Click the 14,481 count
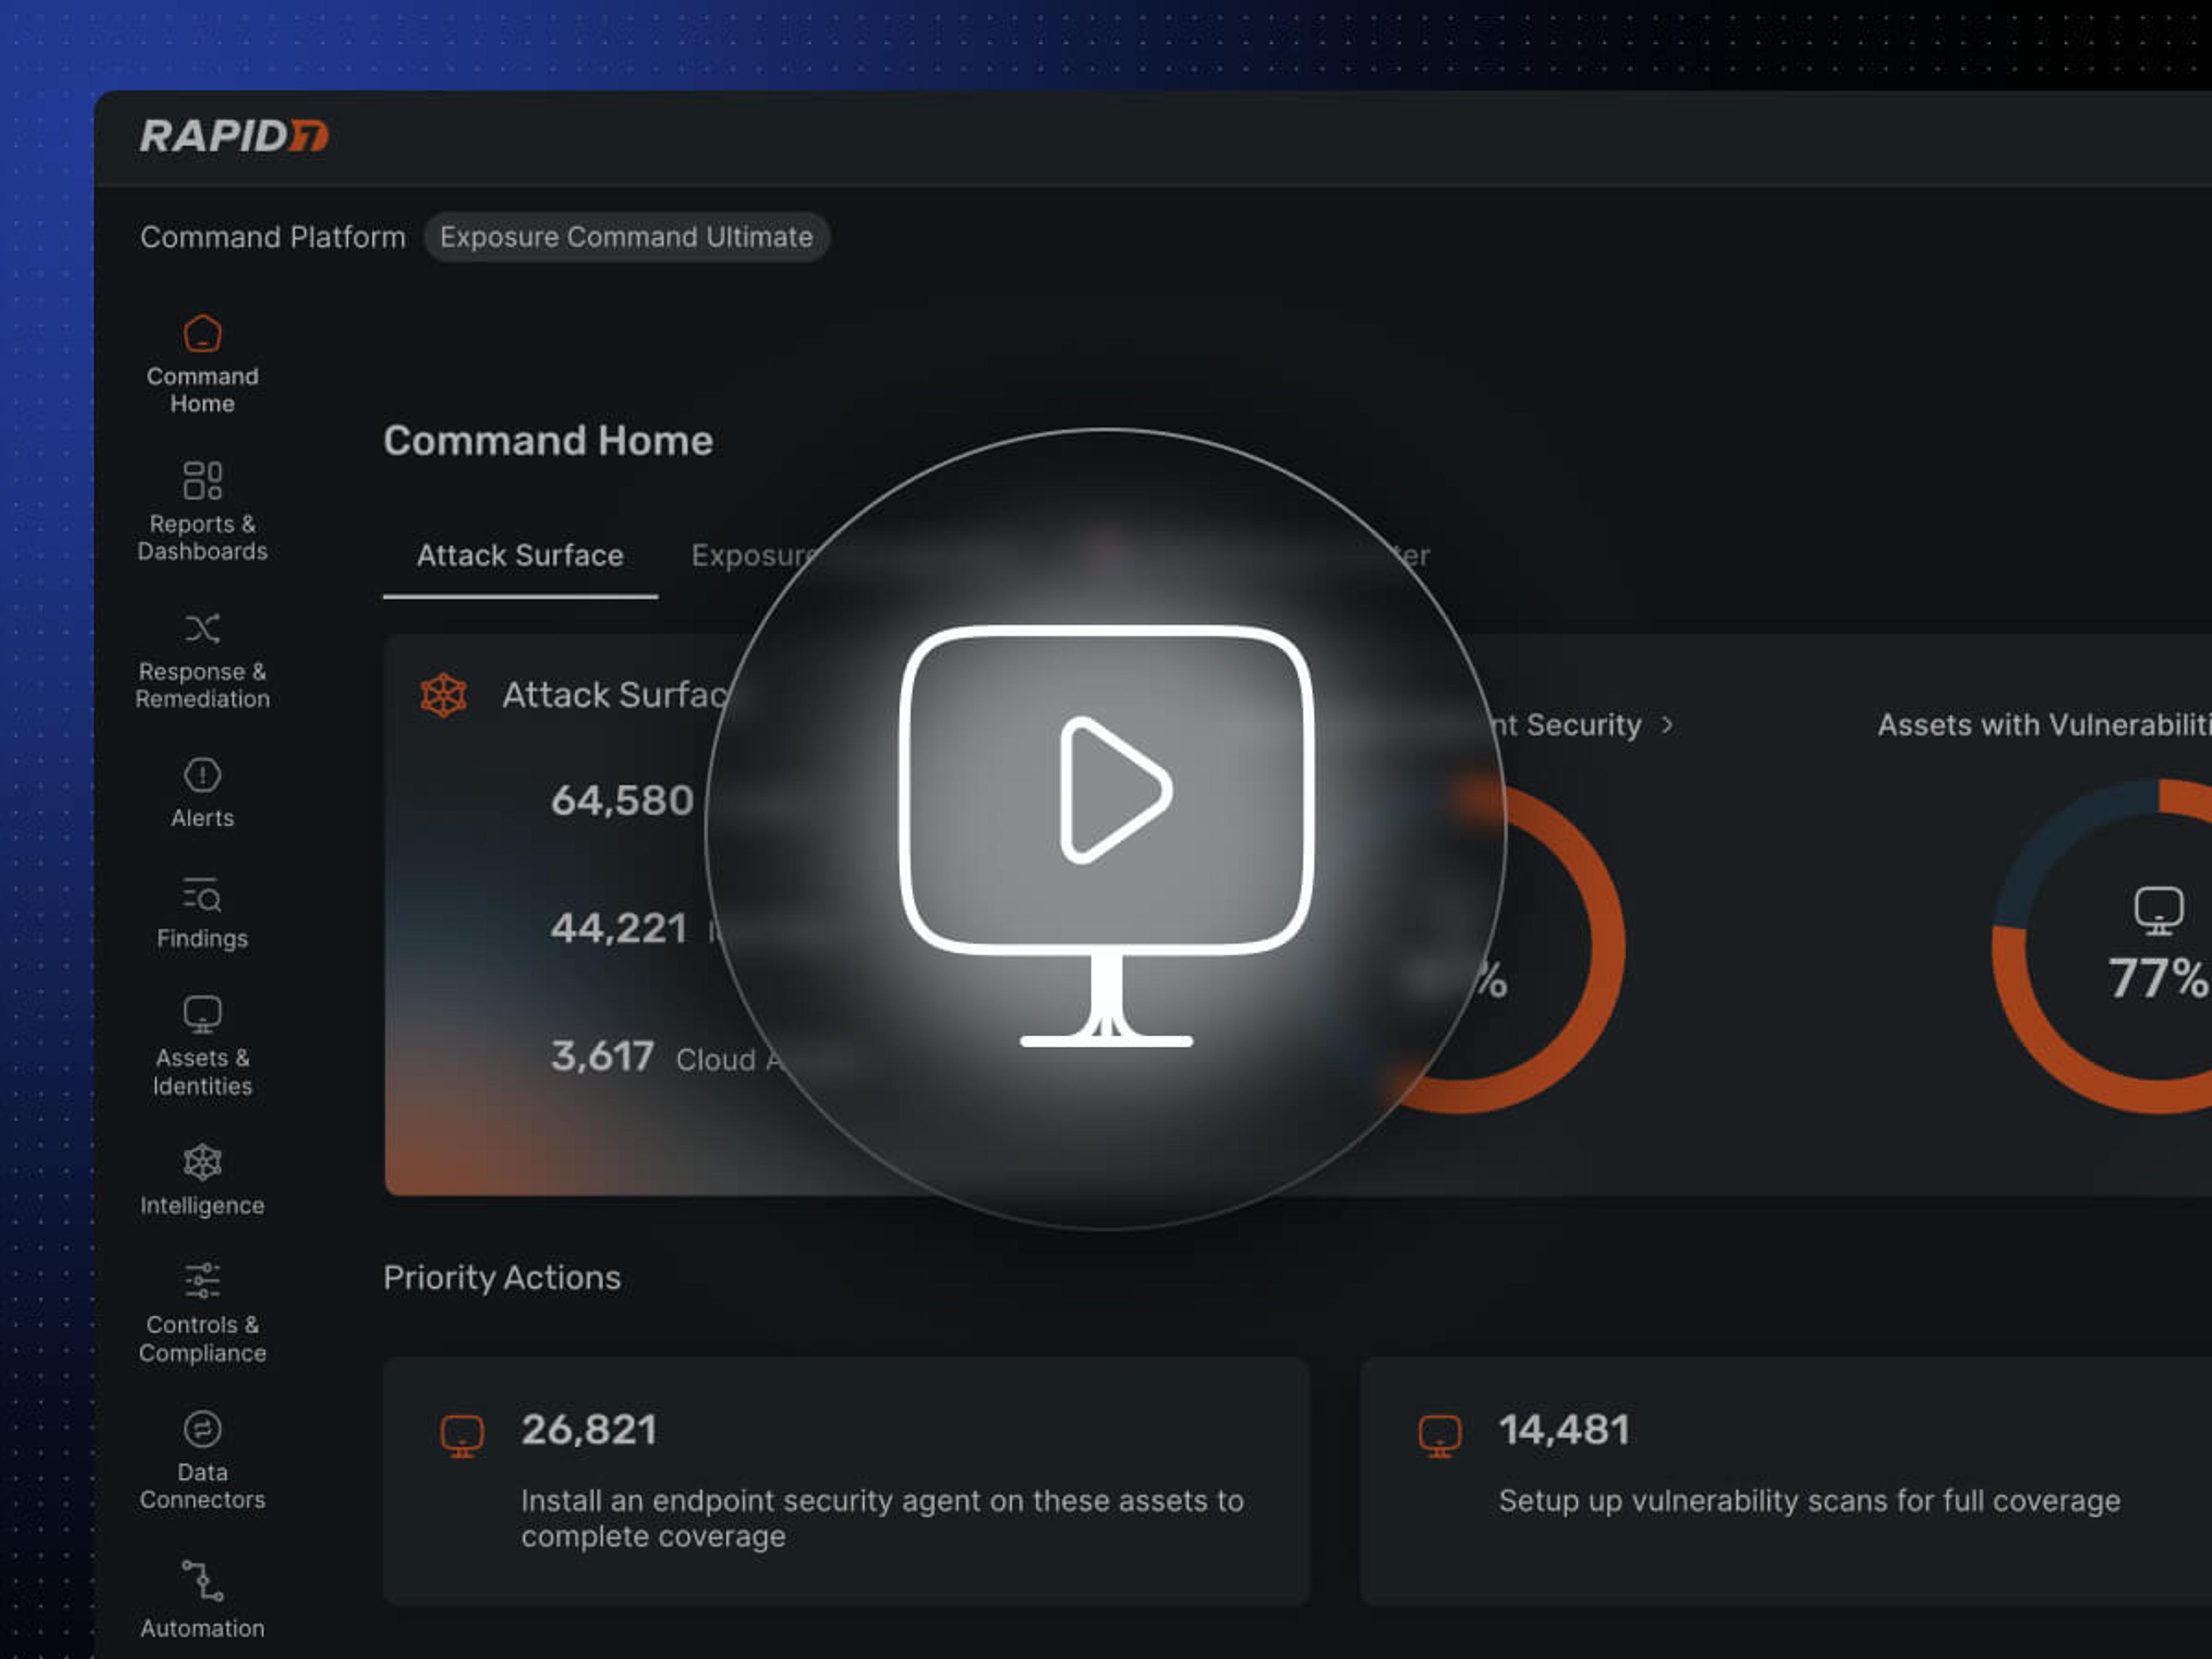Screen dimensions: 2212x1659 coord(1564,1430)
